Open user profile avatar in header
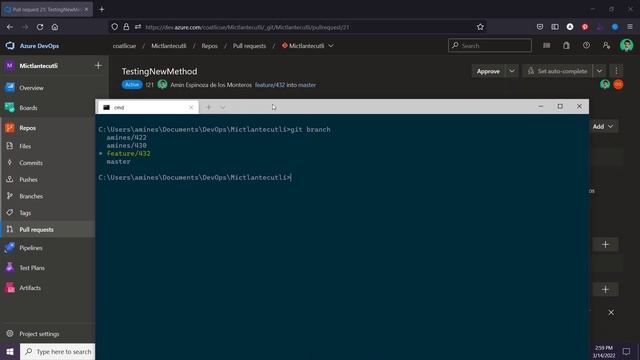The height and width of the screenshot is (360, 640). tap(626, 45)
